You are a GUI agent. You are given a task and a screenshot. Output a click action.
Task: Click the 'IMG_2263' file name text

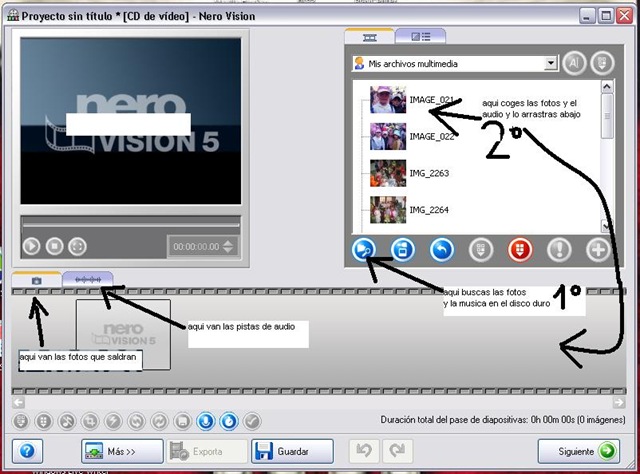429,173
